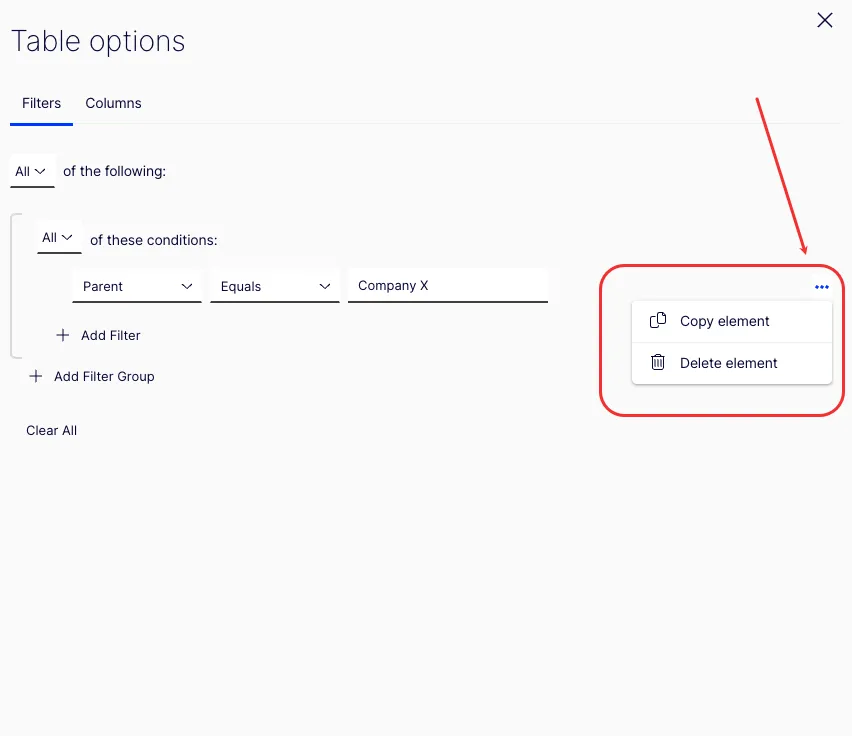Select the Filters tab
The width and height of the screenshot is (852, 736).
click(41, 103)
